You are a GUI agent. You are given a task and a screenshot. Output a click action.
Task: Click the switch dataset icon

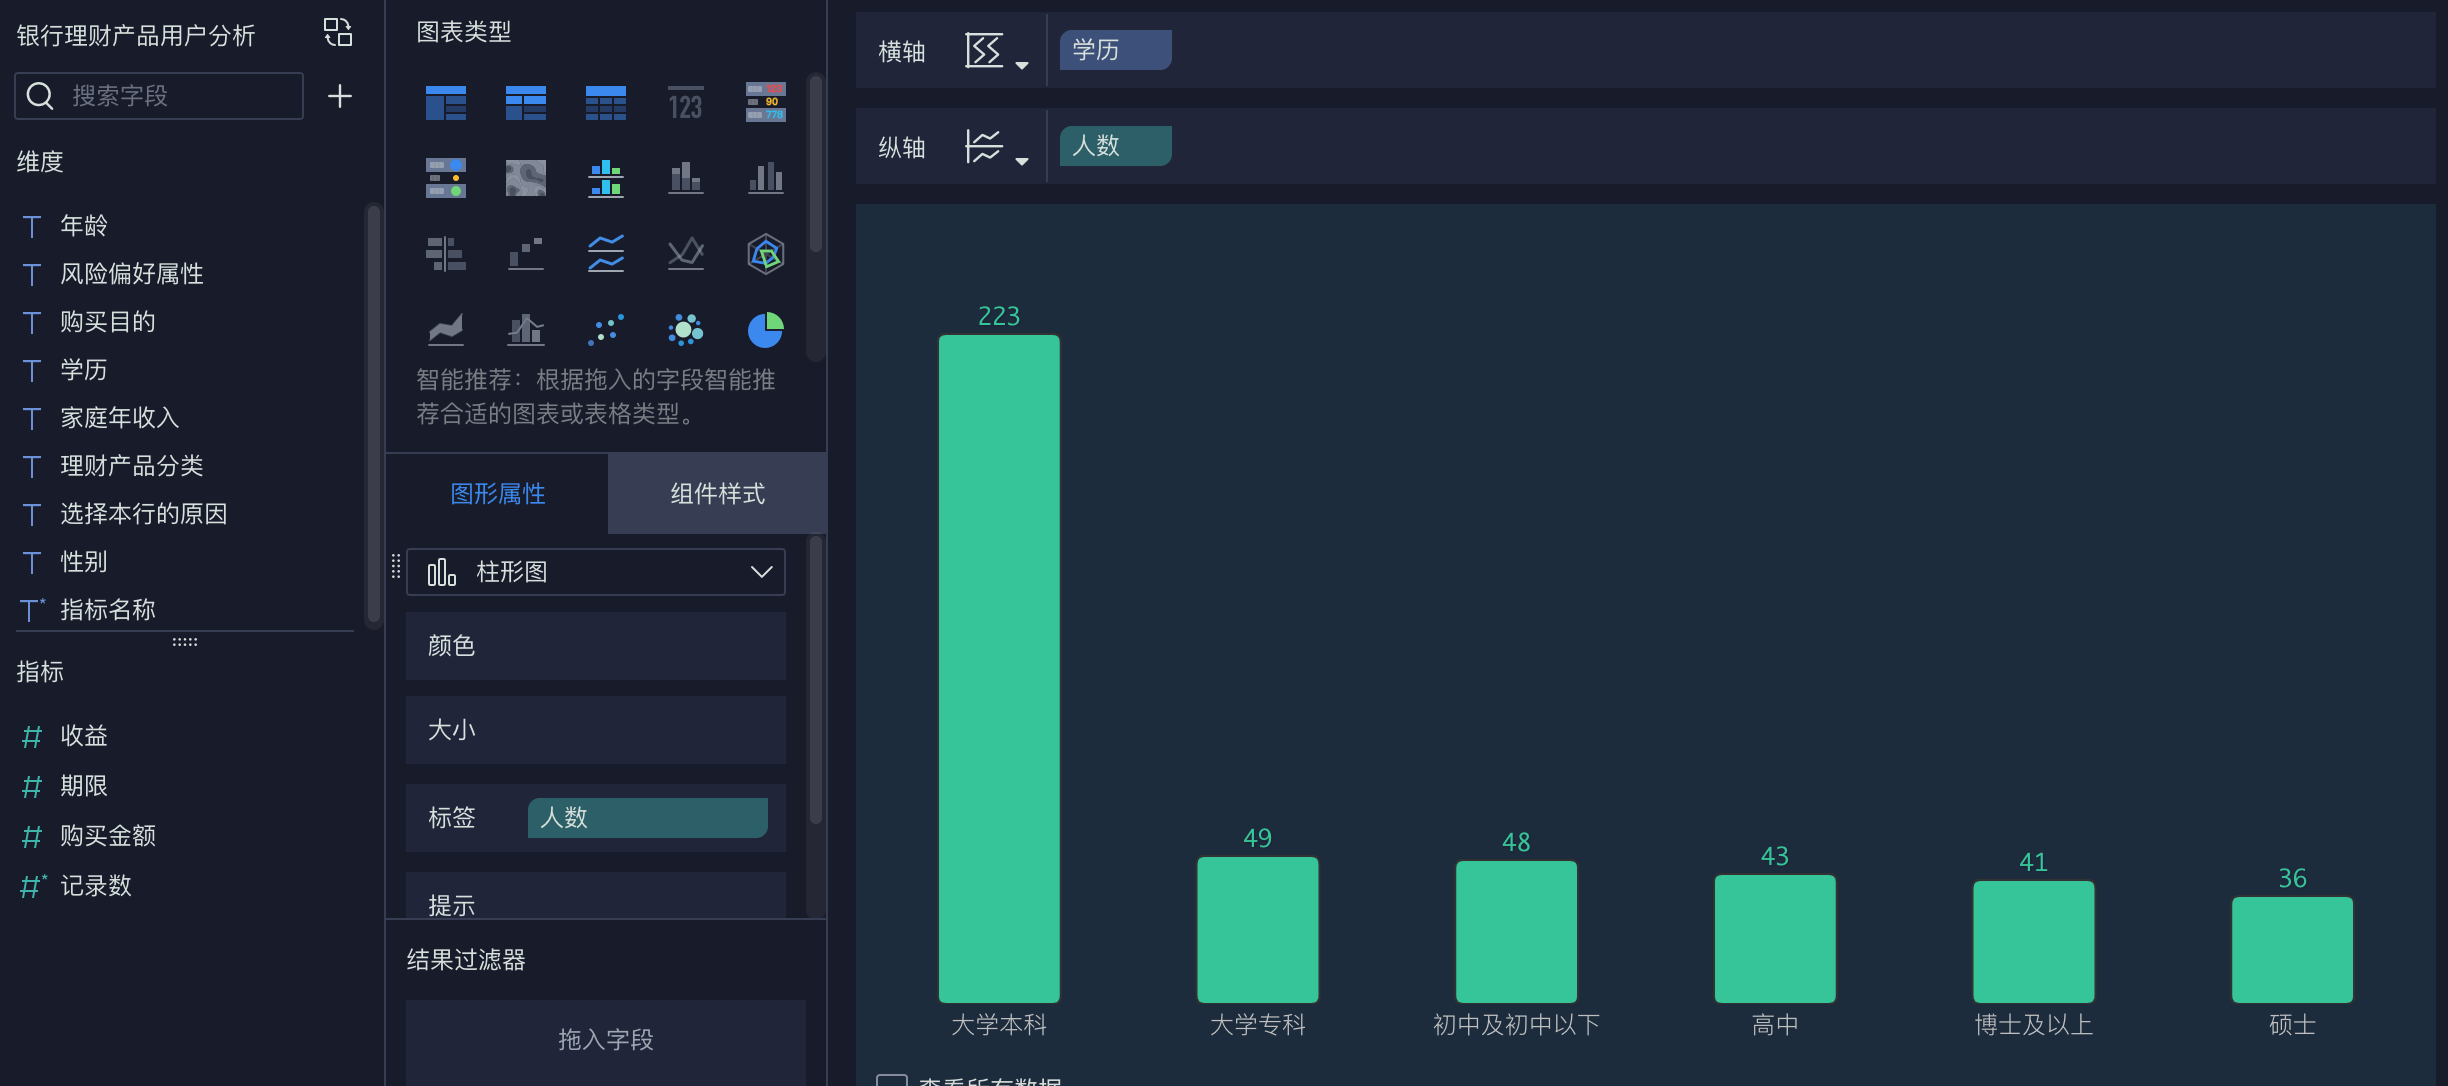click(338, 33)
